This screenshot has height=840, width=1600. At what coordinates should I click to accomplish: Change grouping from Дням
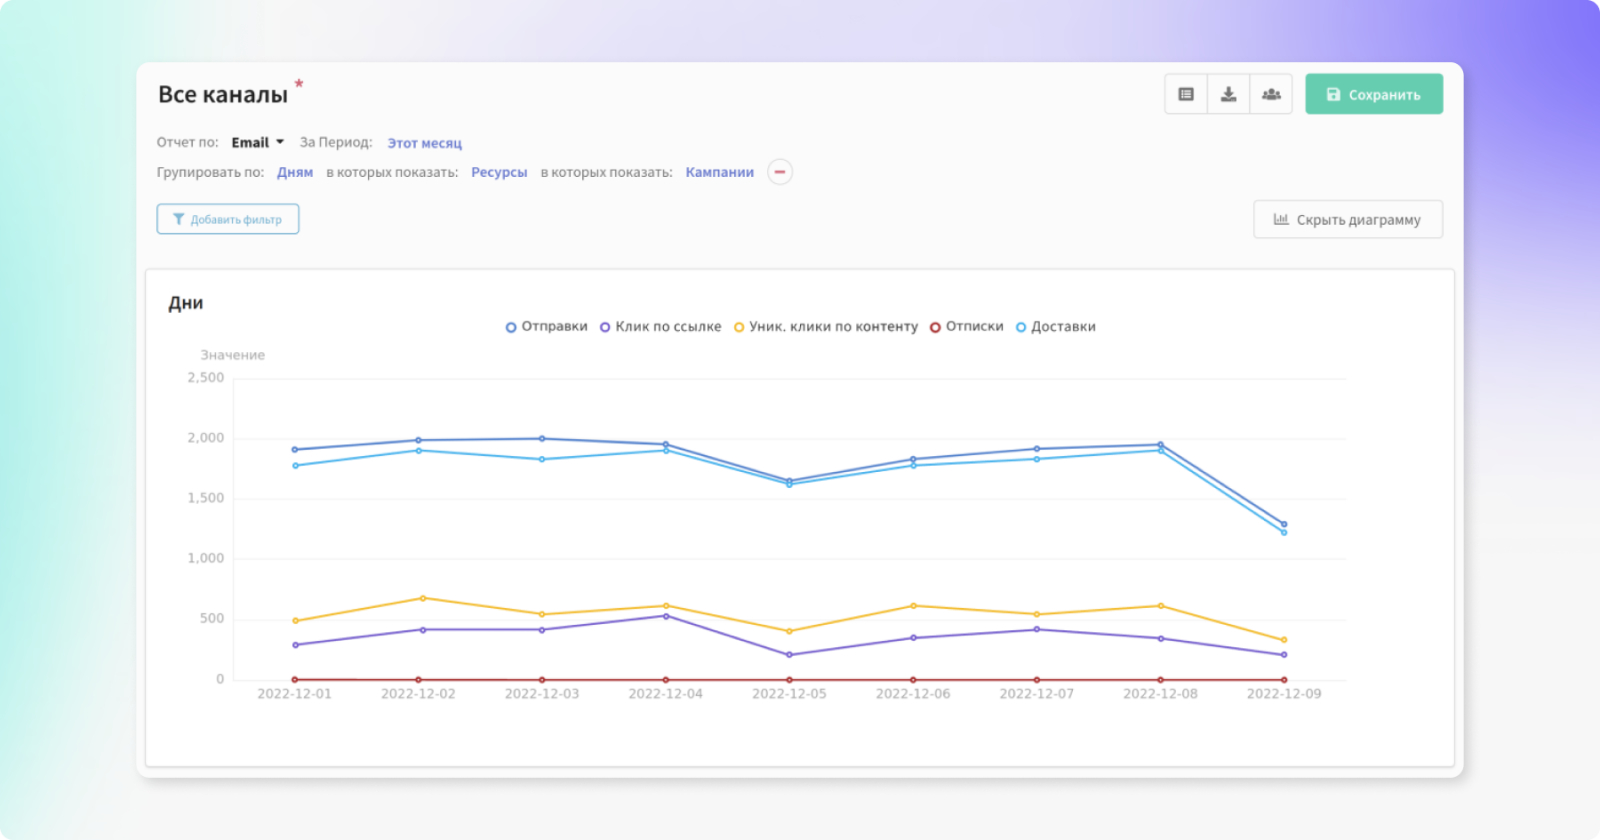coord(295,172)
